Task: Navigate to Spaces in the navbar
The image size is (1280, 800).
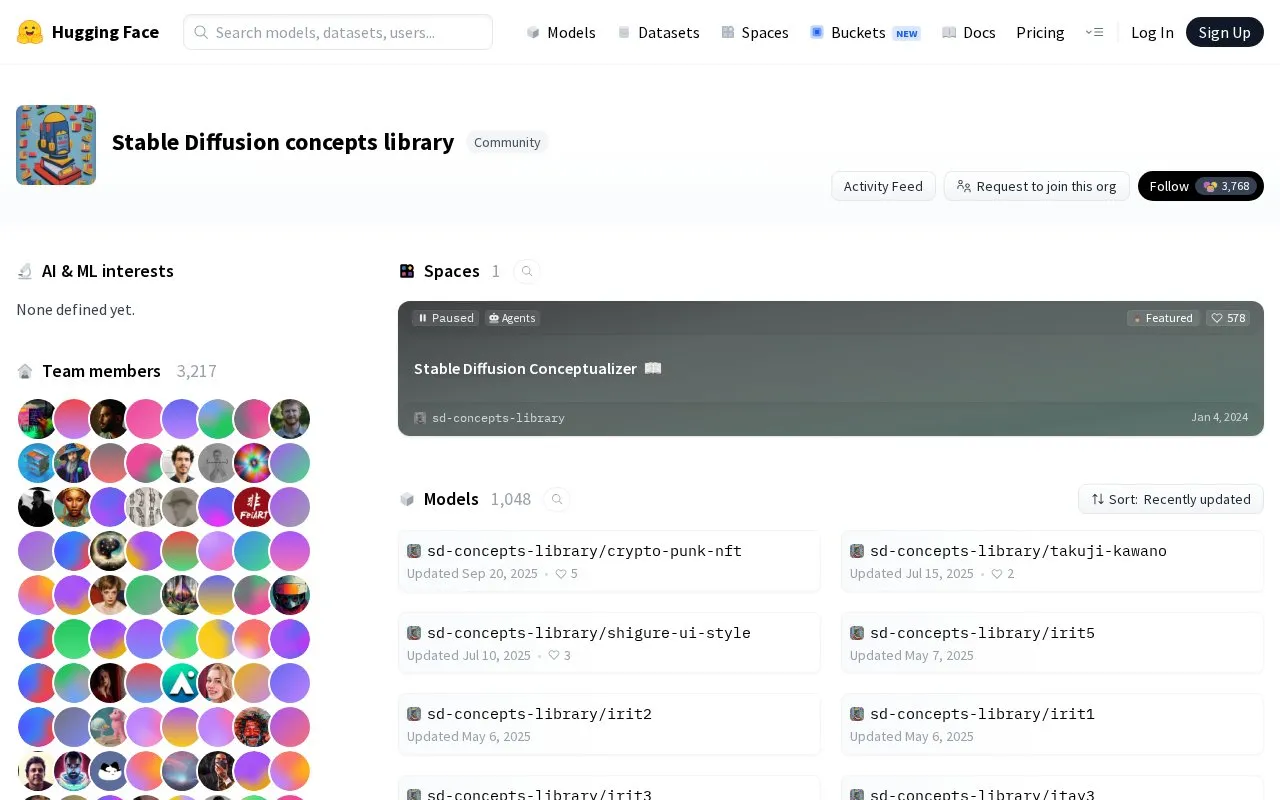Action: [755, 32]
